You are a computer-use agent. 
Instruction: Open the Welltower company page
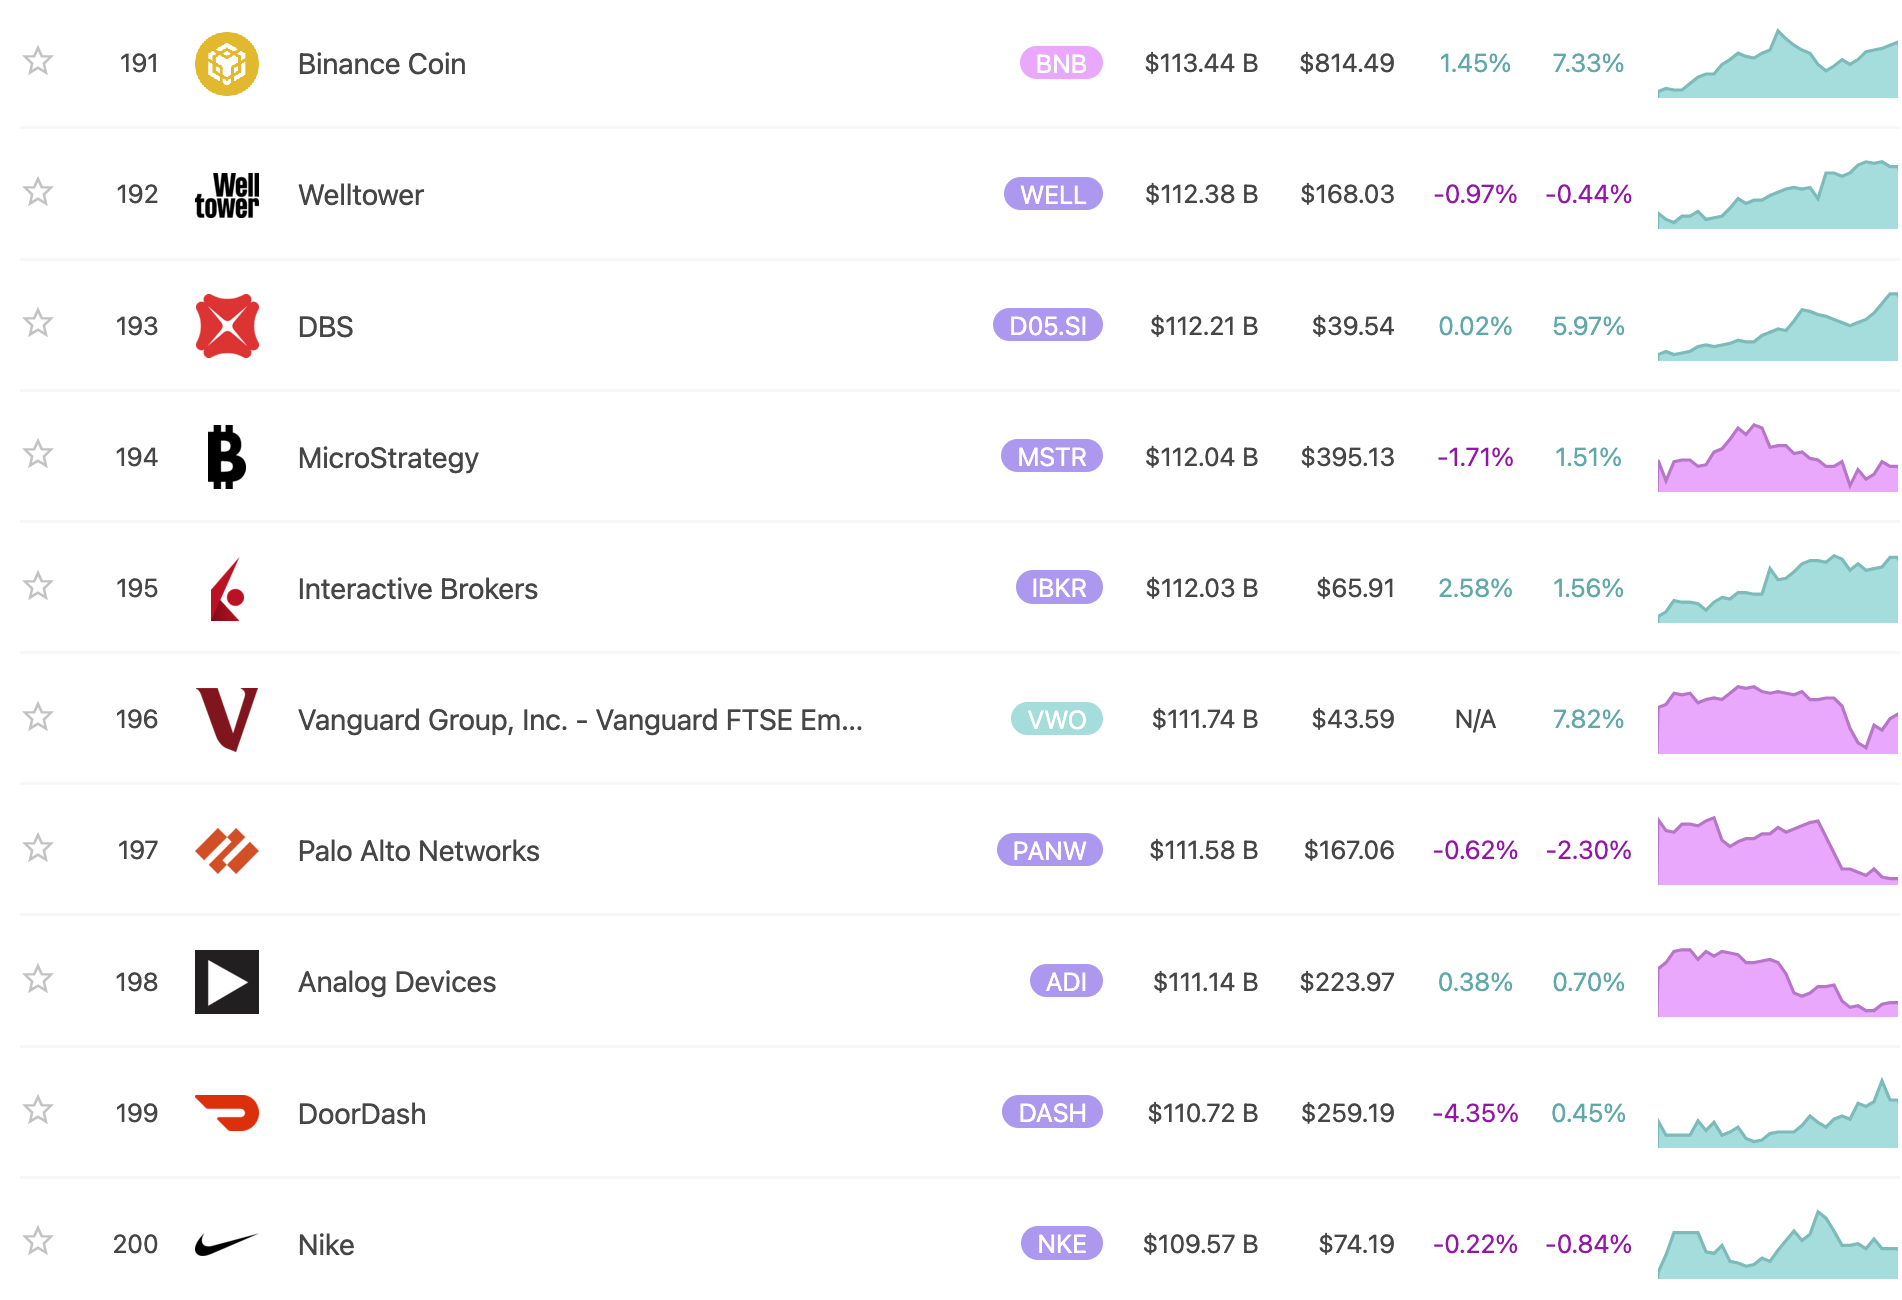click(361, 195)
